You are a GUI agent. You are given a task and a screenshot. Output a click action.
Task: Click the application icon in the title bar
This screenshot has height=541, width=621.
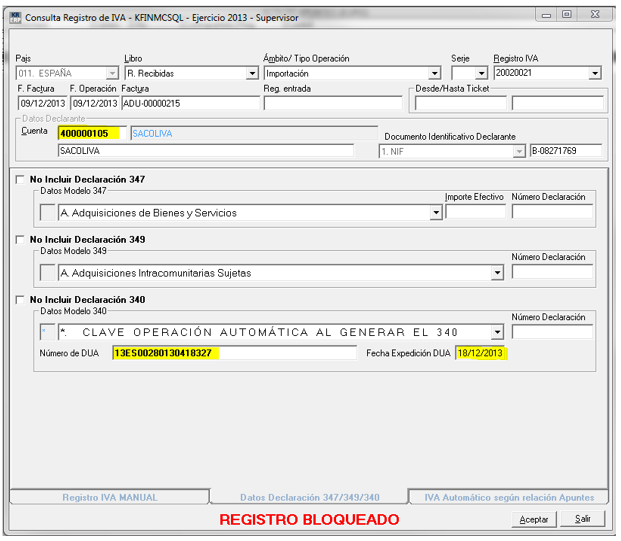[x=15, y=16]
